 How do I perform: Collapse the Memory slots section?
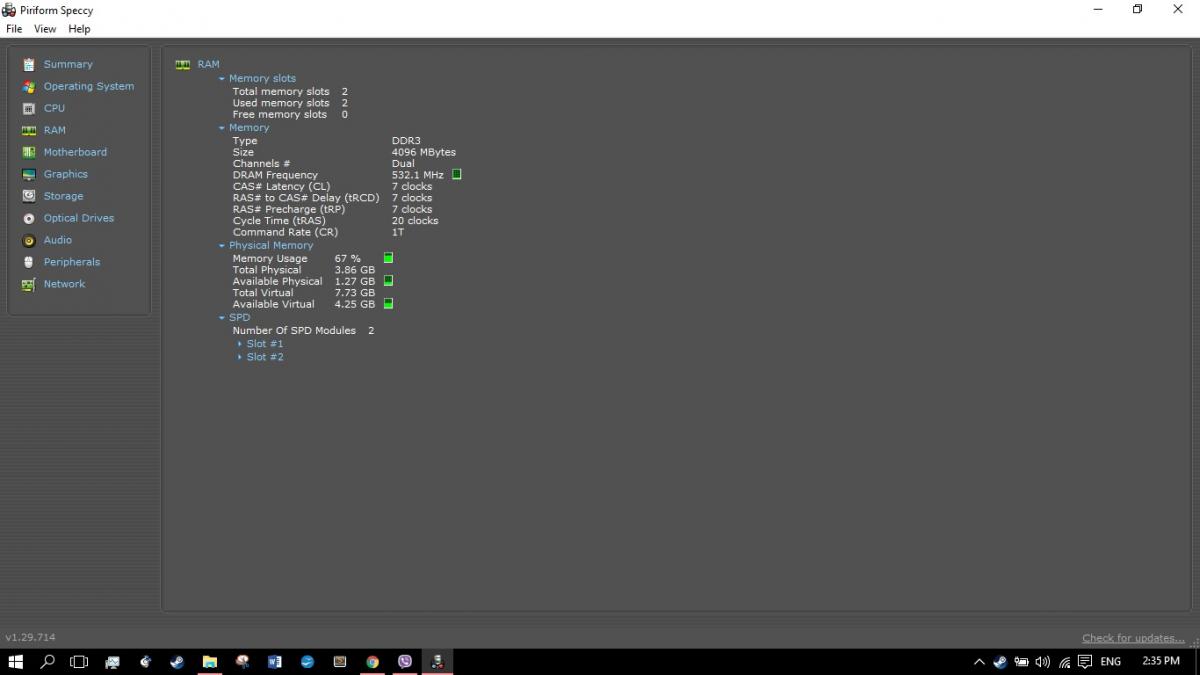[222, 78]
